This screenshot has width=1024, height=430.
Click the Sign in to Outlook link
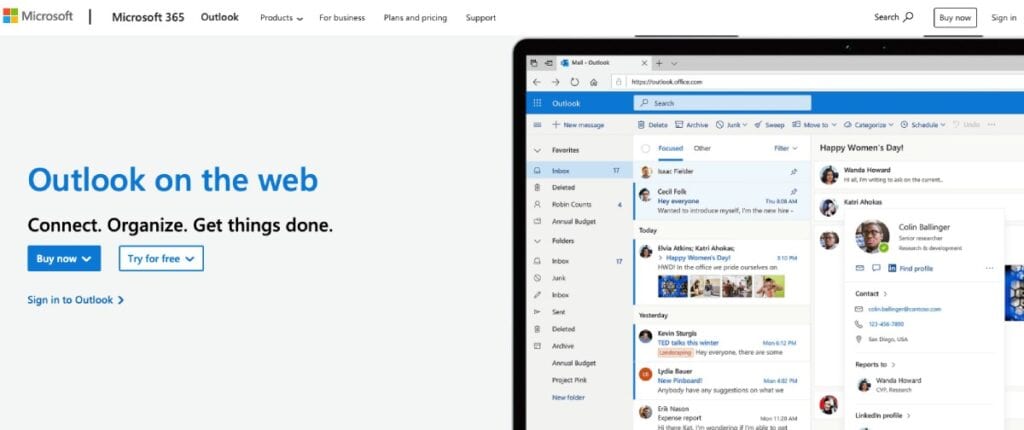(76, 300)
